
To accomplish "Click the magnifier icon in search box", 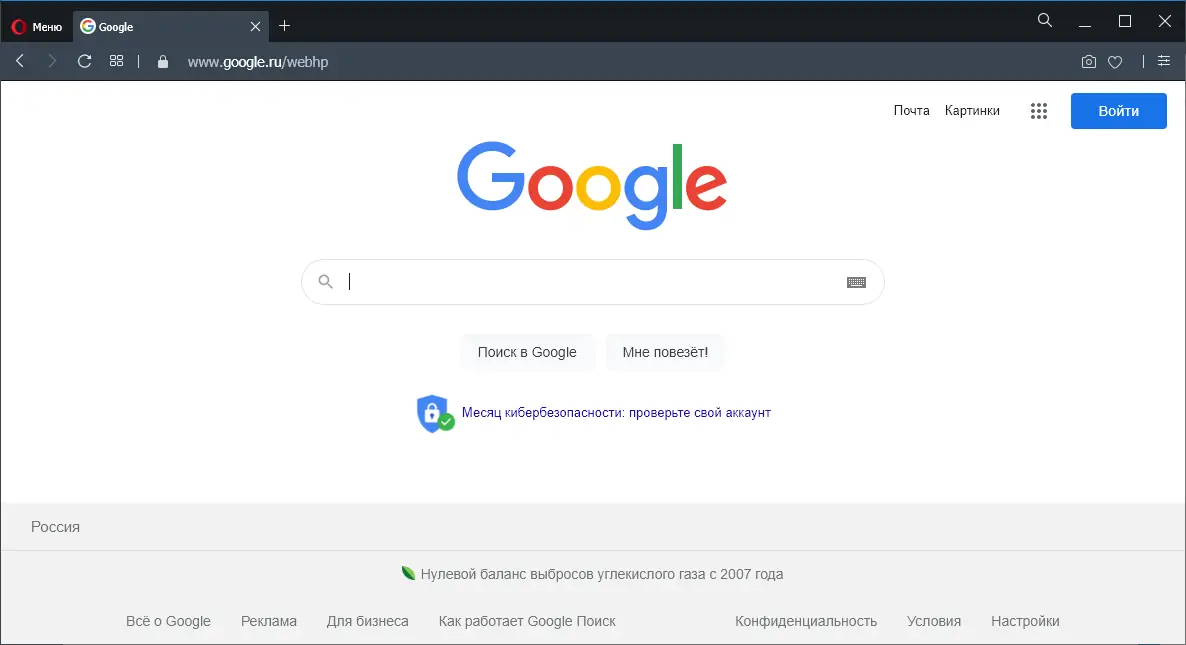I will click(325, 282).
